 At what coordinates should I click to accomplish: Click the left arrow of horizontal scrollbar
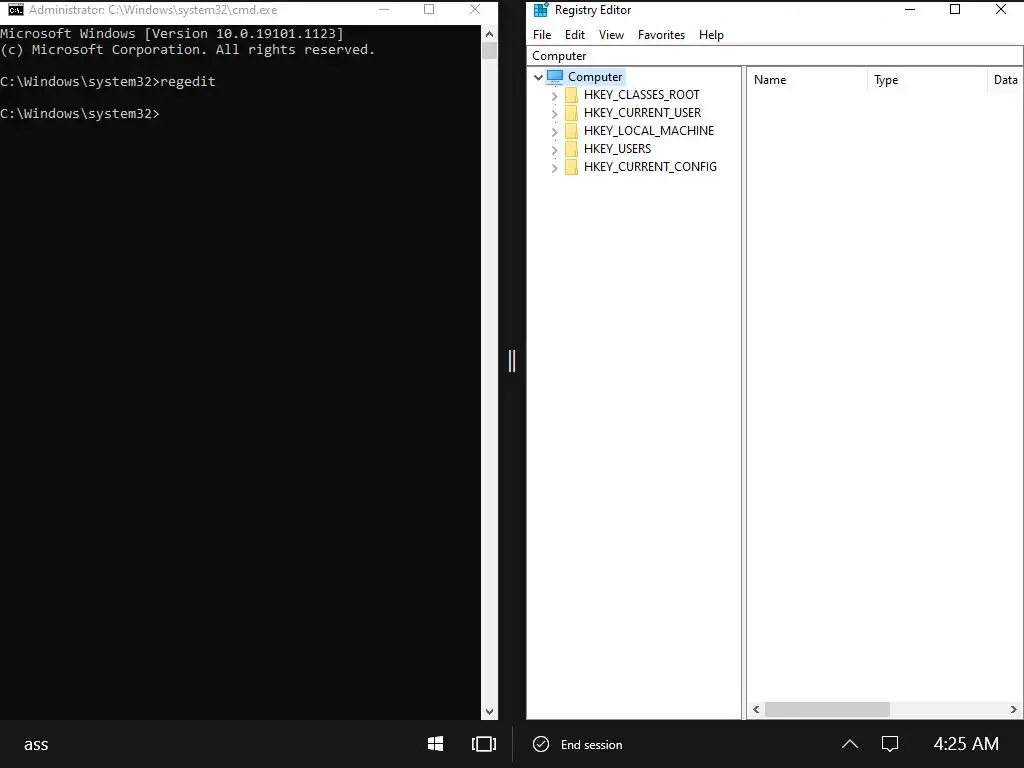756,709
